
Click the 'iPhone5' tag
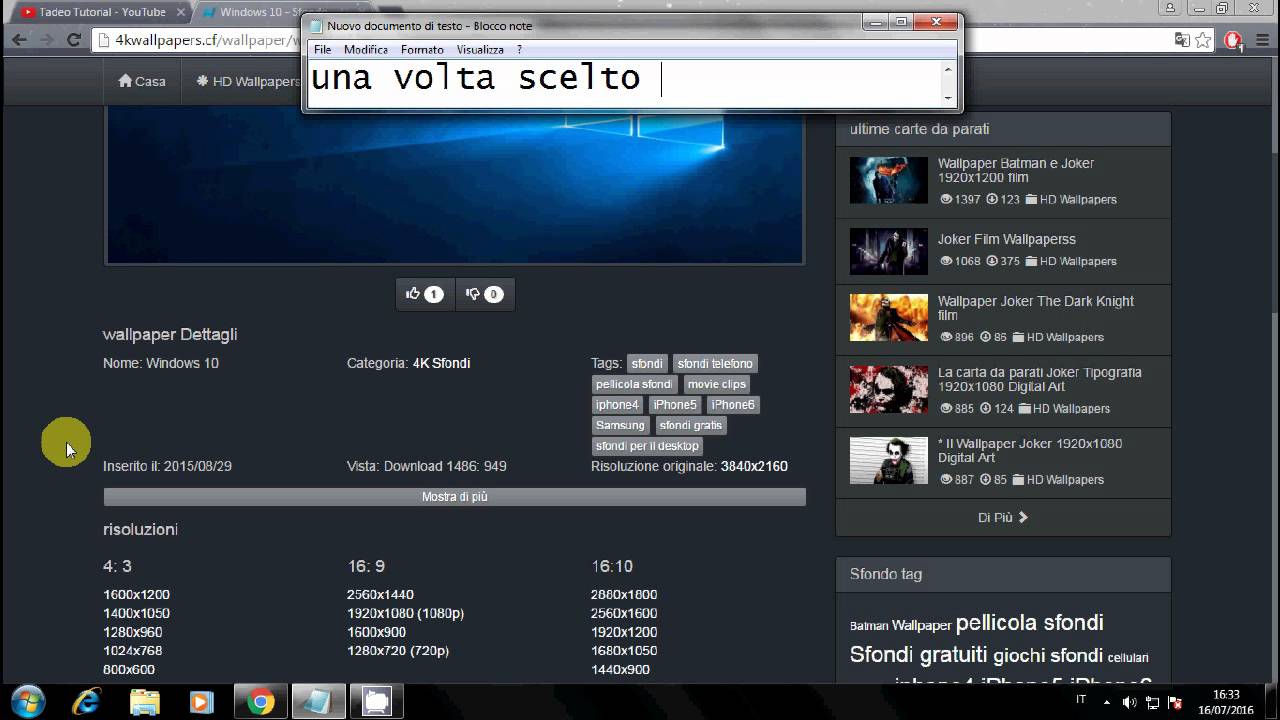pyautogui.click(x=675, y=405)
